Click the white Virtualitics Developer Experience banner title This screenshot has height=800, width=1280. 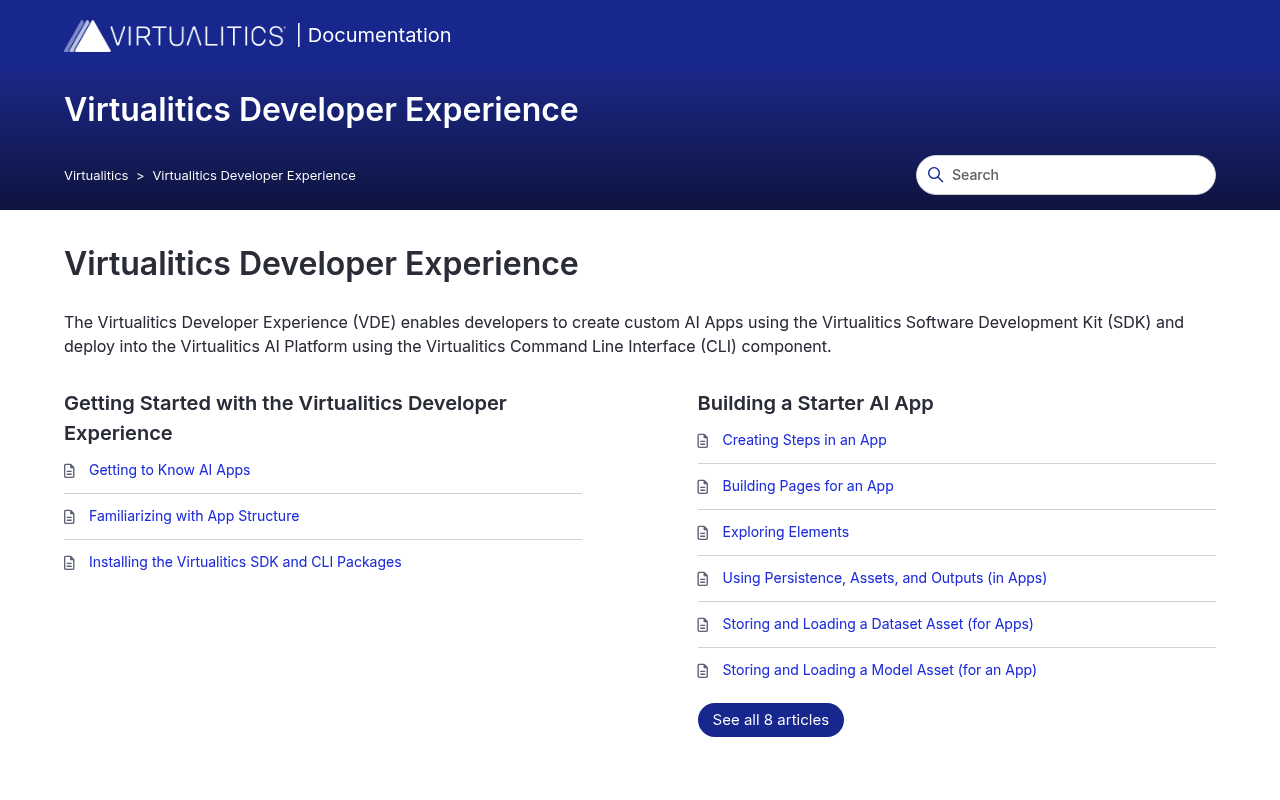pos(321,109)
